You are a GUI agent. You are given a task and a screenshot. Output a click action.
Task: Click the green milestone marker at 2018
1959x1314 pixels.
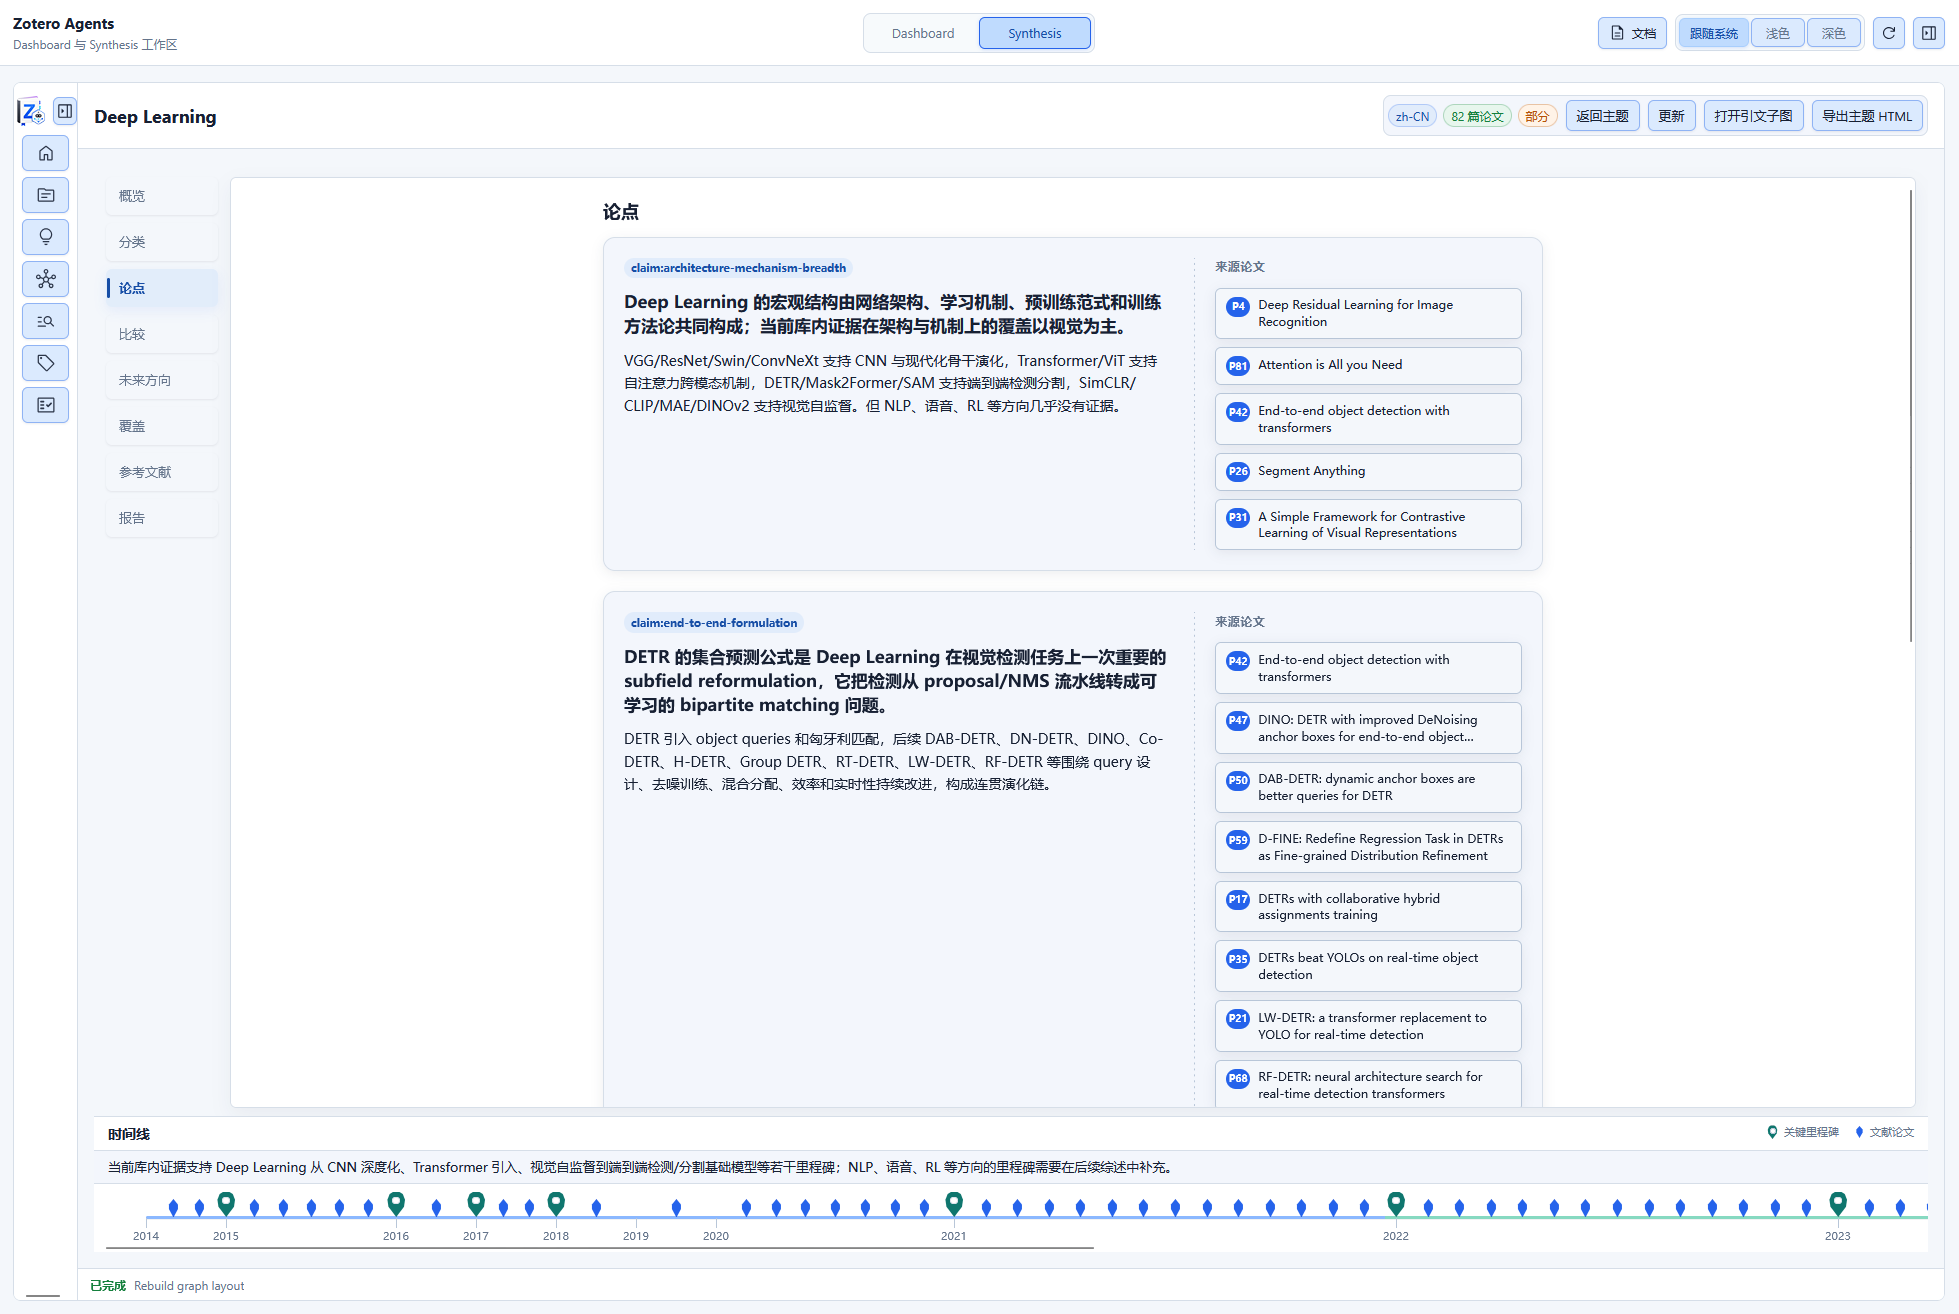556,1203
